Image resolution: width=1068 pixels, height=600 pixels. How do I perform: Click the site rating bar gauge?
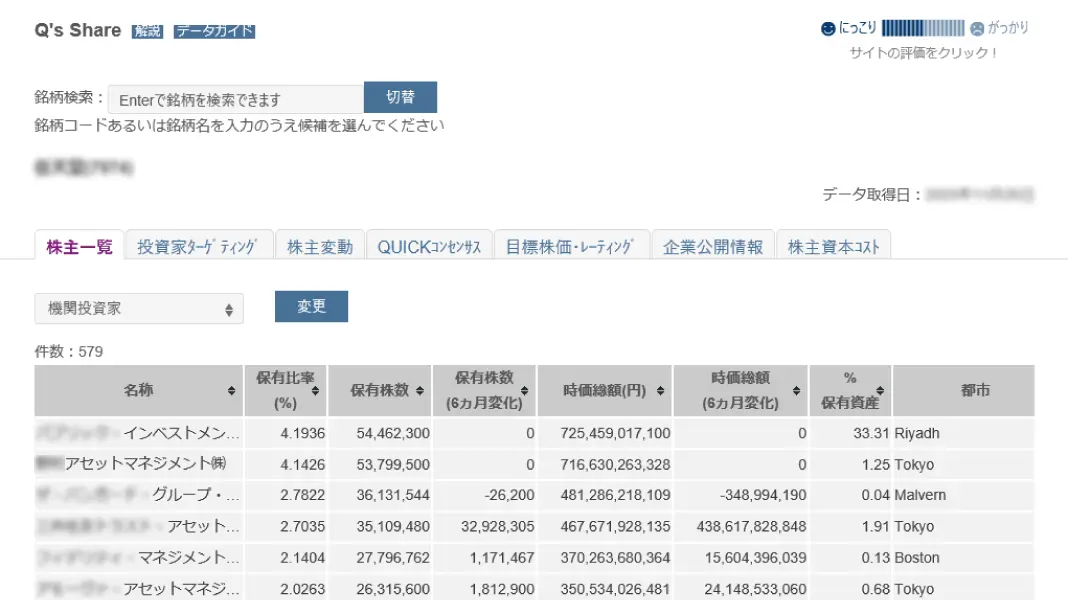tap(923, 28)
